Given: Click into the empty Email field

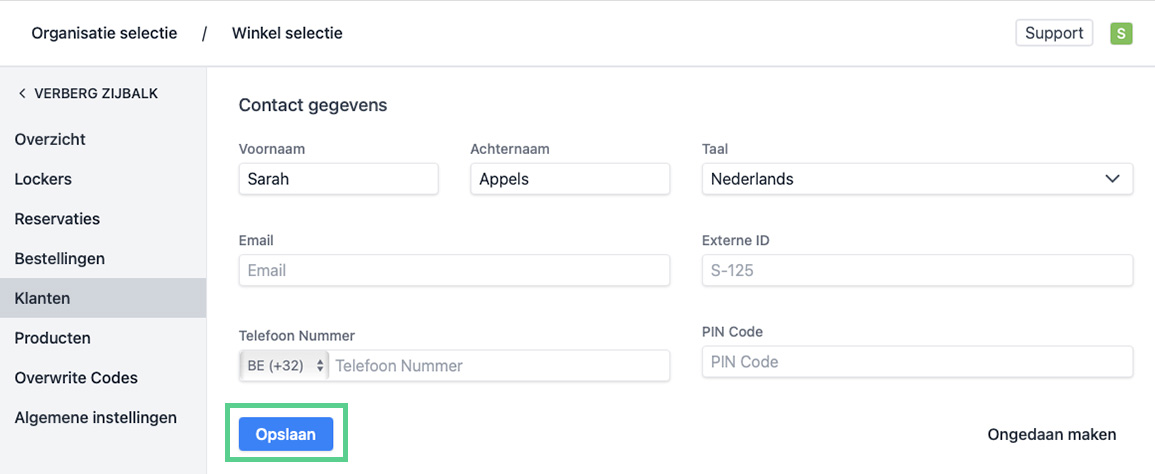Looking at the screenshot, I should (x=454, y=270).
